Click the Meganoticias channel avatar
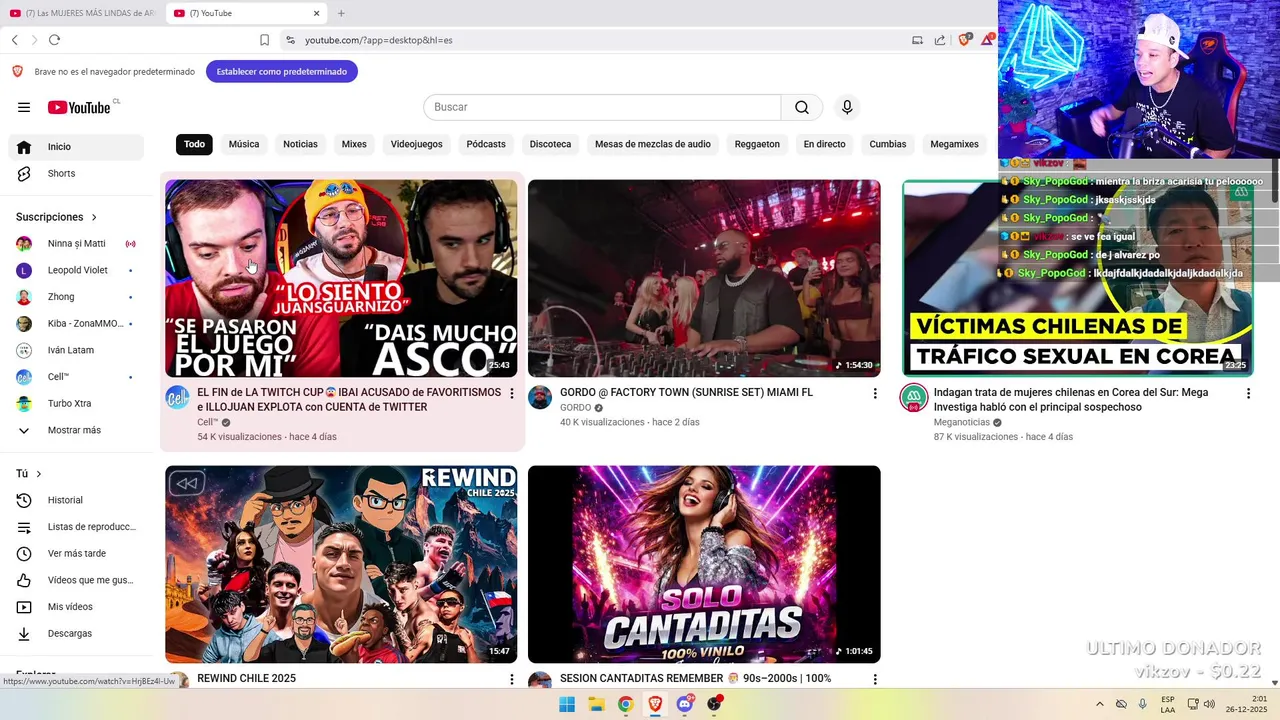 click(913, 397)
